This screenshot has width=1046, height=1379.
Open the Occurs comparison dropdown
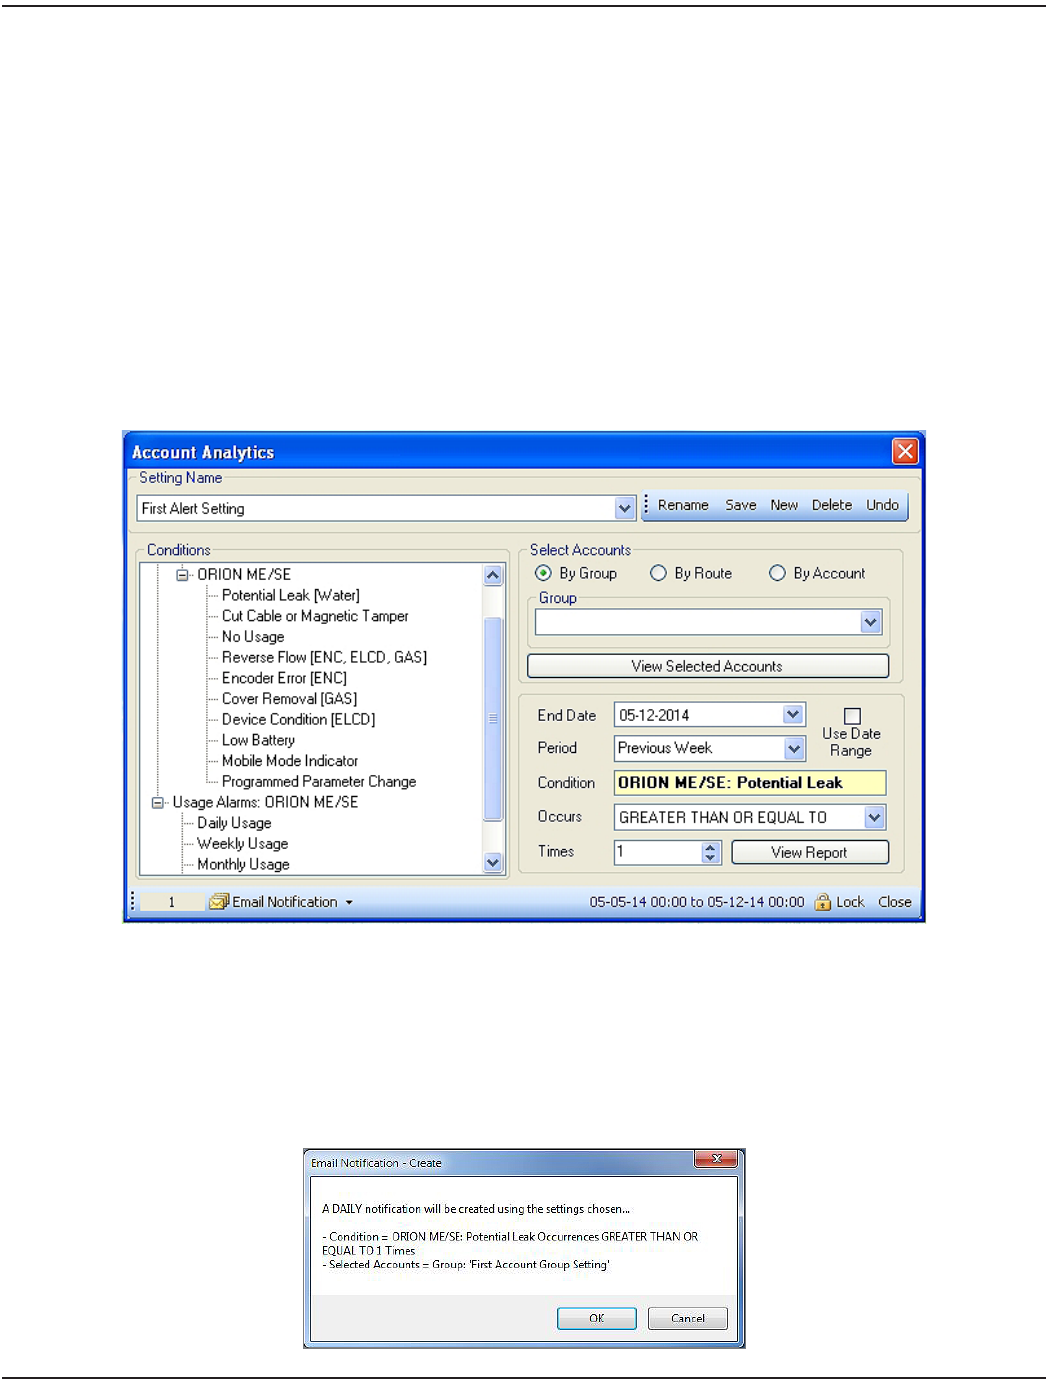tap(874, 817)
